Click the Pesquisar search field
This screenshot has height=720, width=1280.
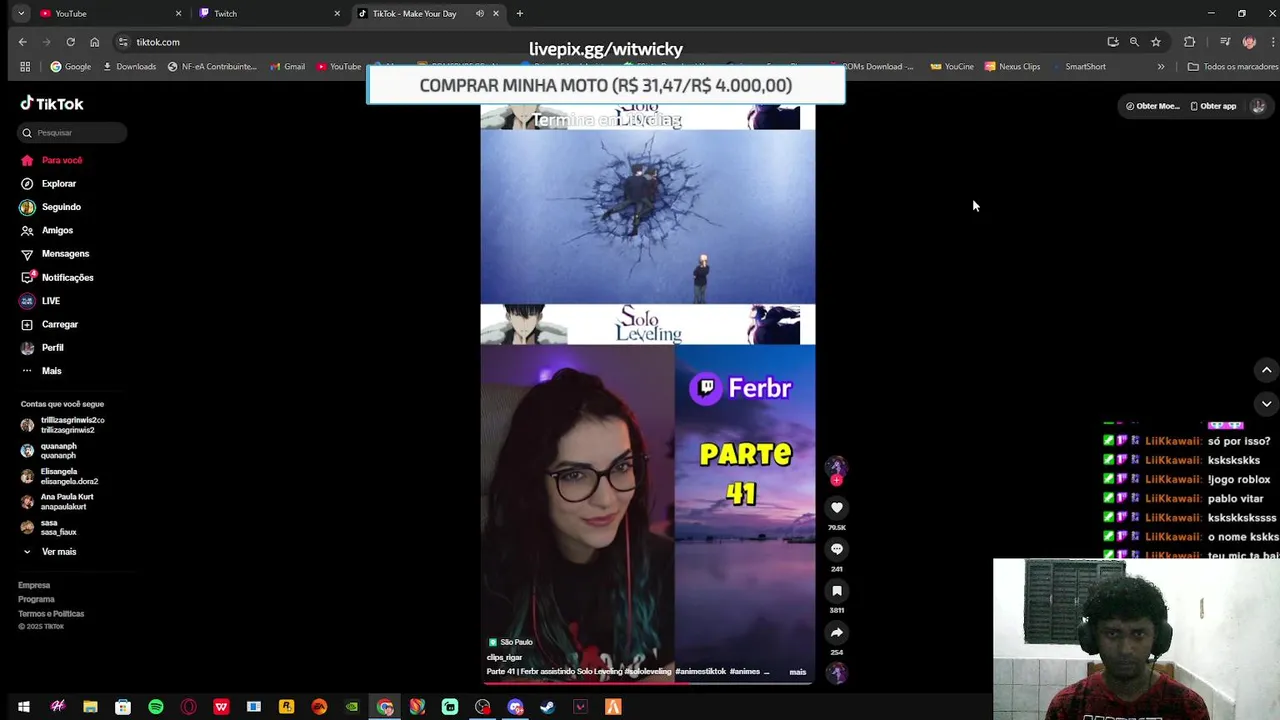click(72, 133)
